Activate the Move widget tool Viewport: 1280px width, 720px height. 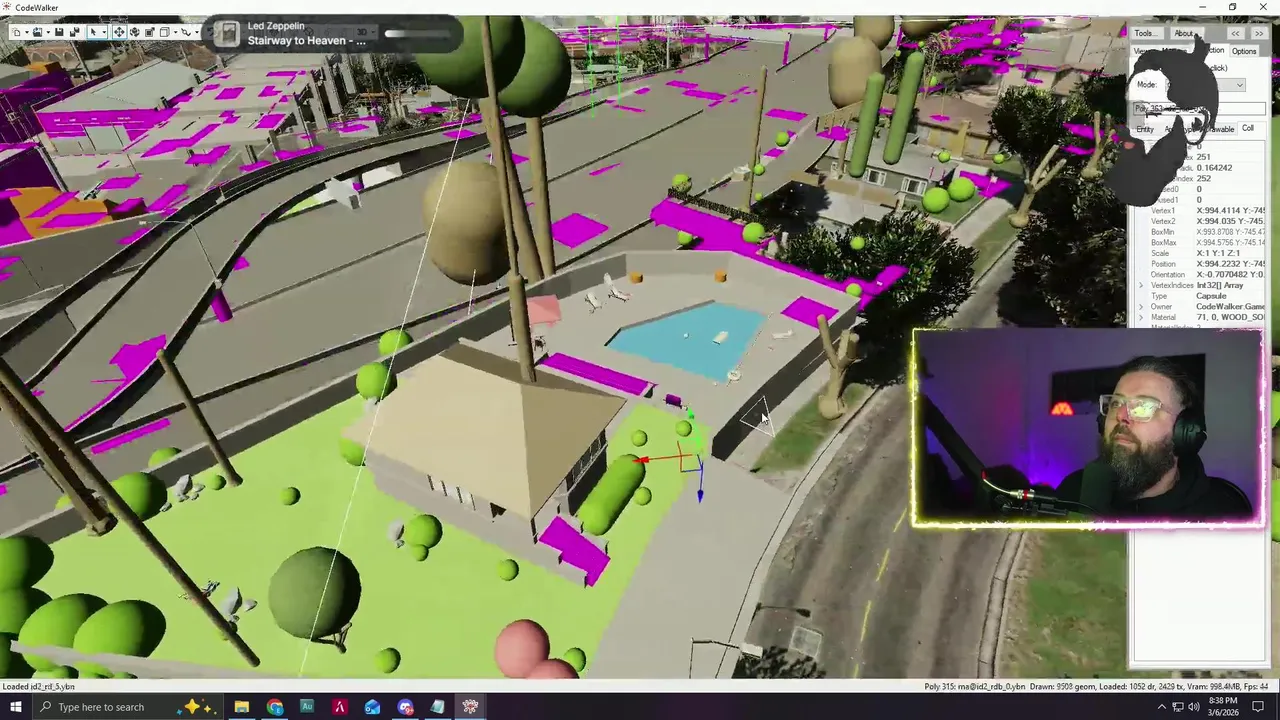point(119,32)
